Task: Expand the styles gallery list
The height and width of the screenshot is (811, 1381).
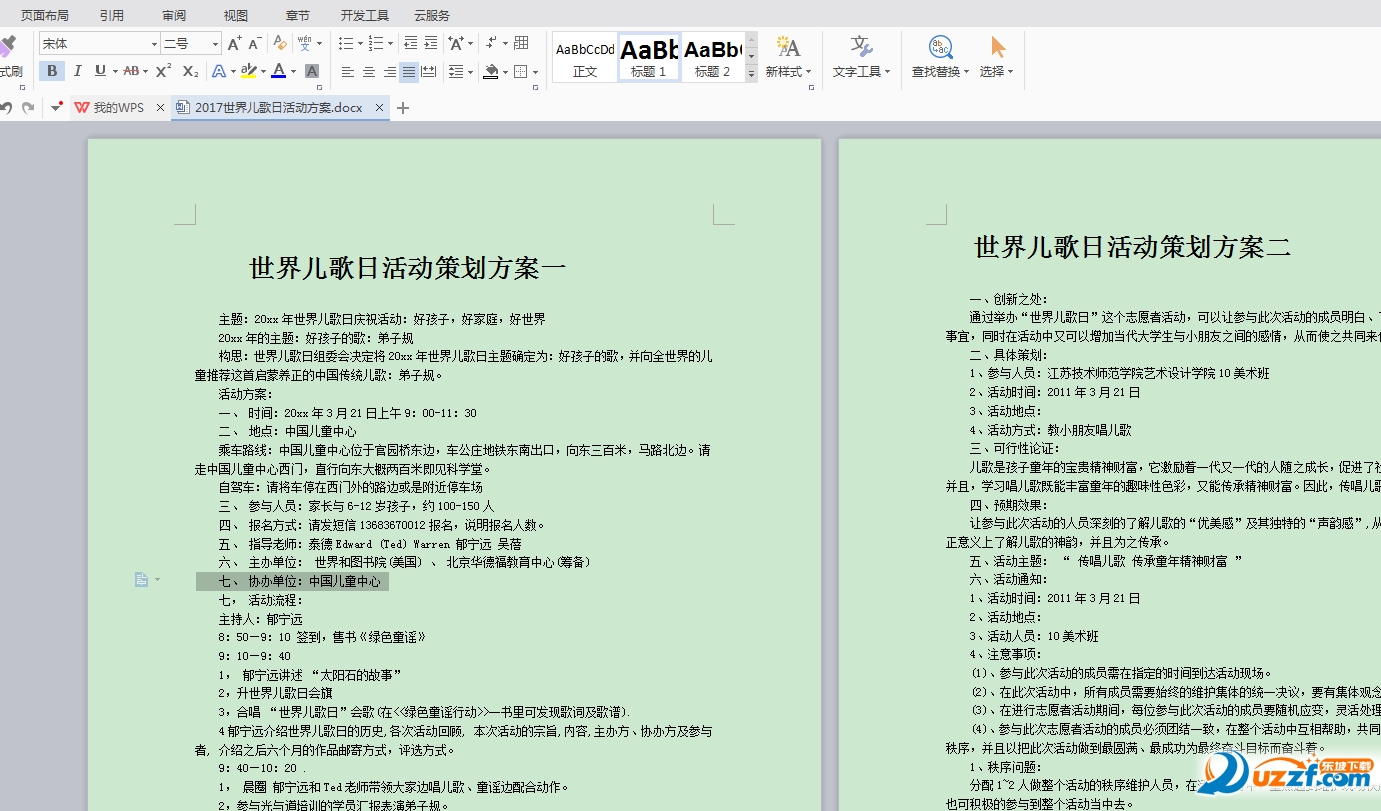Action: pos(752,74)
